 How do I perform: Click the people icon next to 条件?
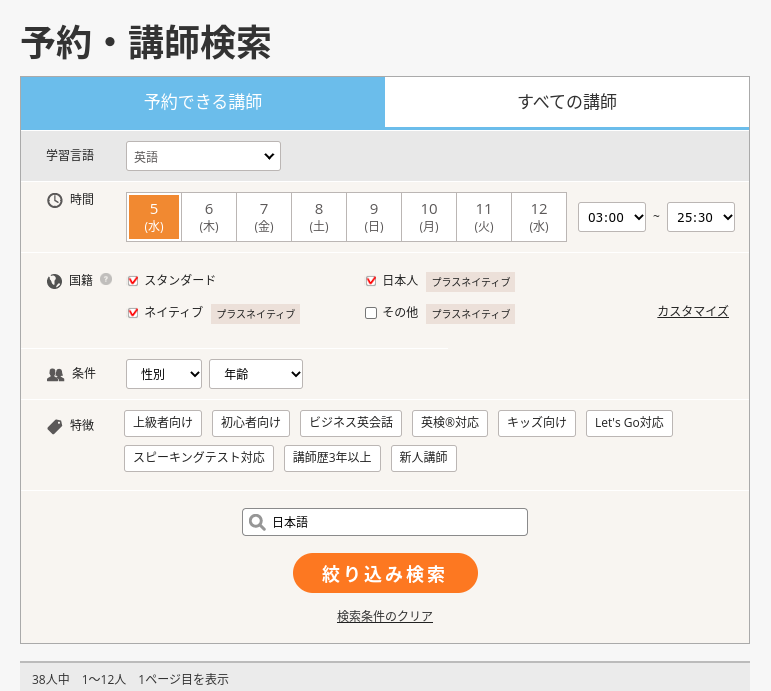click(x=55, y=375)
